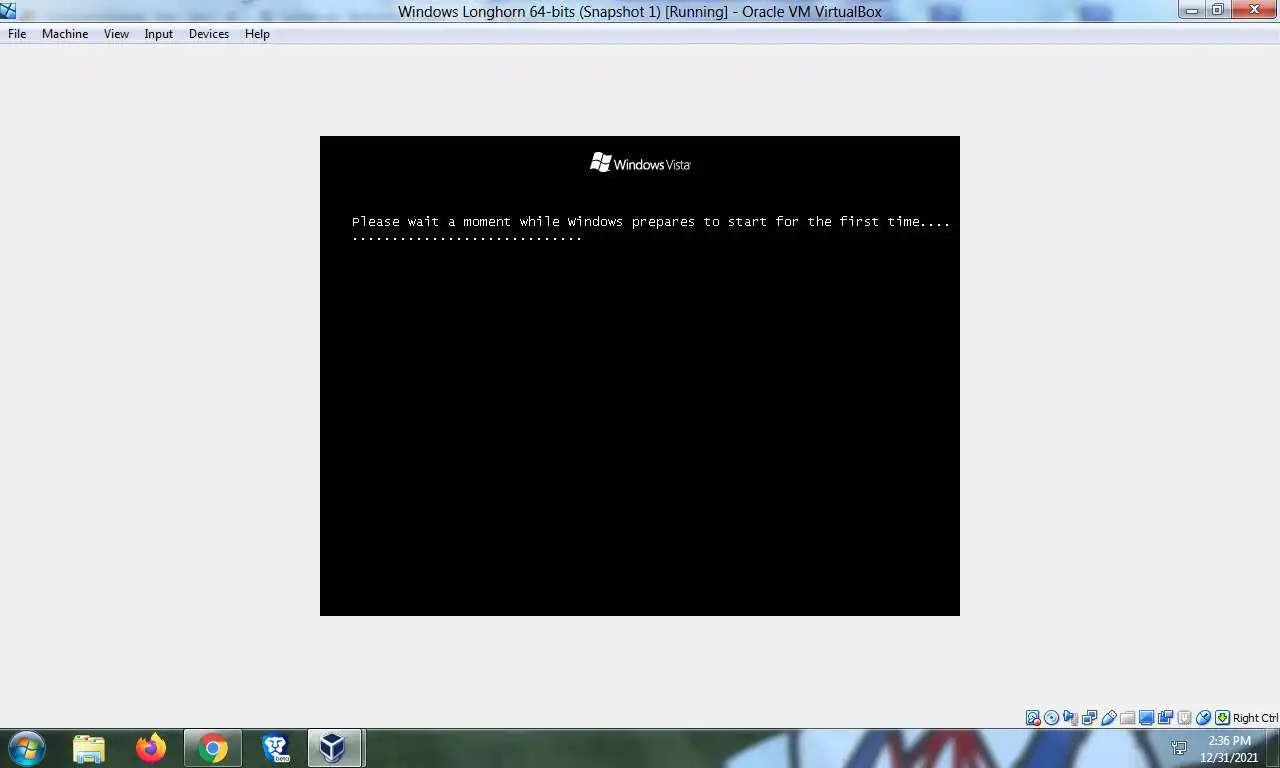Click the shared folders status icon
Screen dimensions: 1280x768
[x=1128, y=718]
